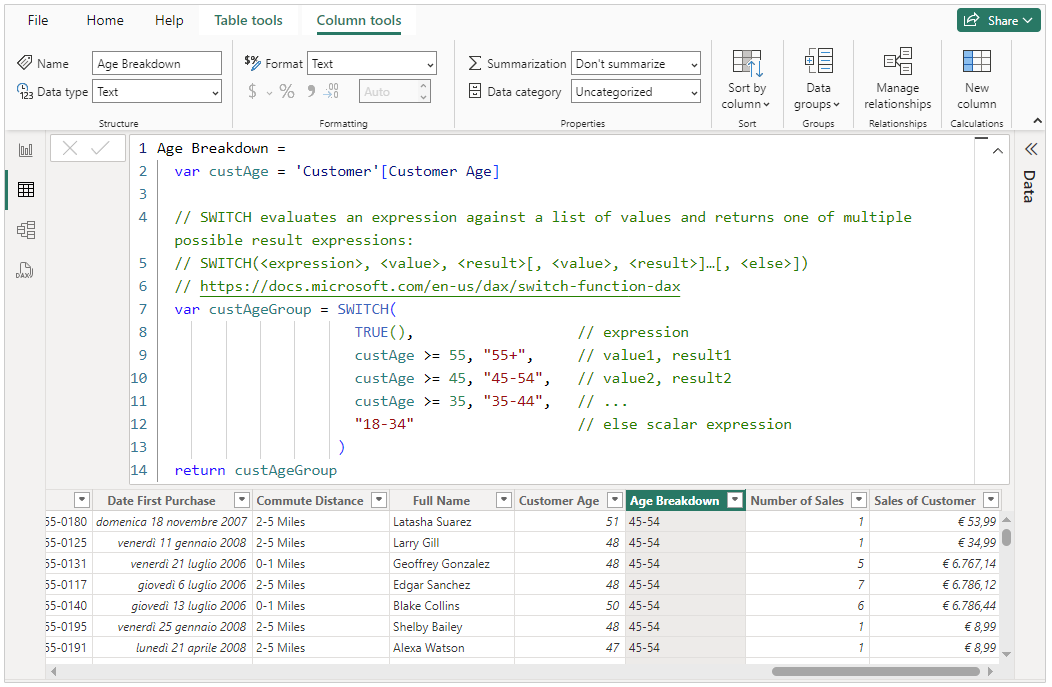Click the Data groups icon
Viewport: 1052px width, 687px height.
coord(819,61)
